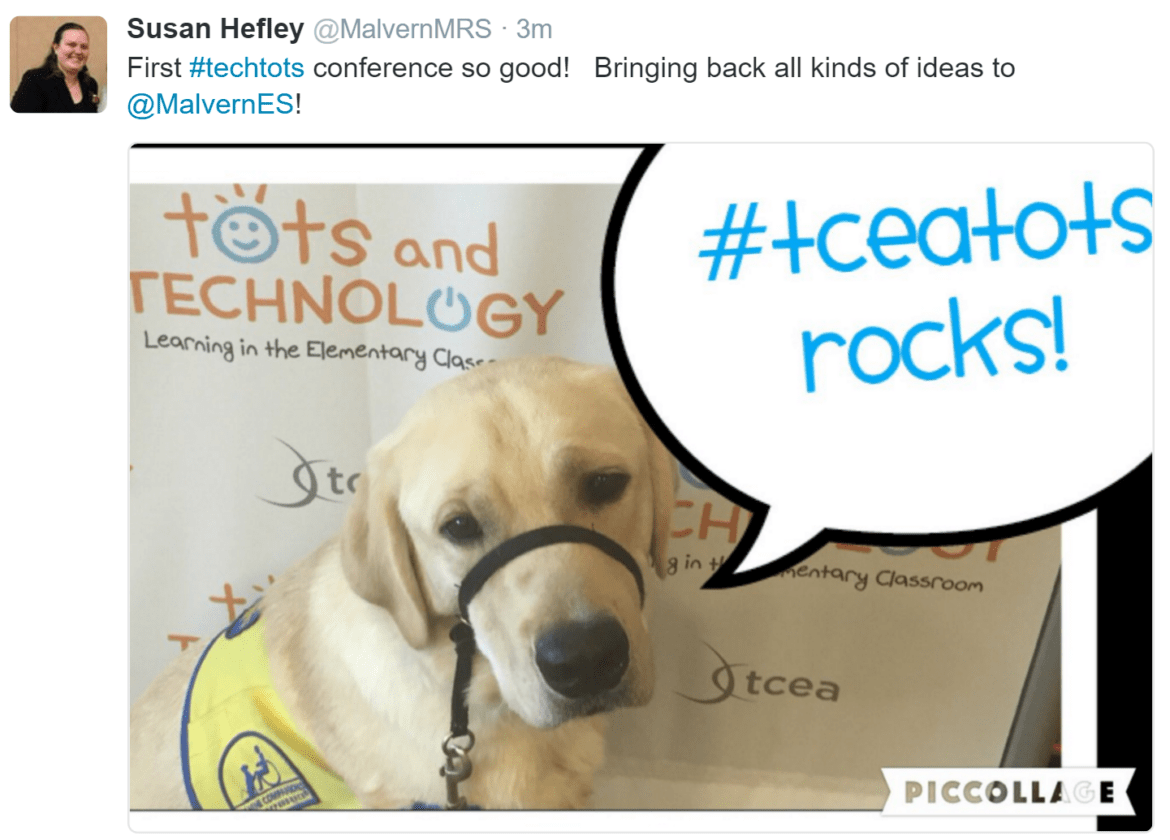
Task: Open the @MalvernMRS handle
Action: coord(402,29)
